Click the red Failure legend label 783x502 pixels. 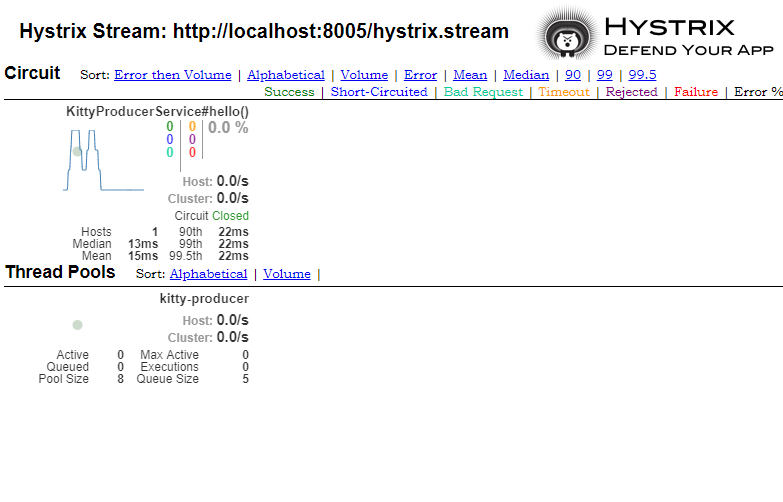[x=696, y=92]
